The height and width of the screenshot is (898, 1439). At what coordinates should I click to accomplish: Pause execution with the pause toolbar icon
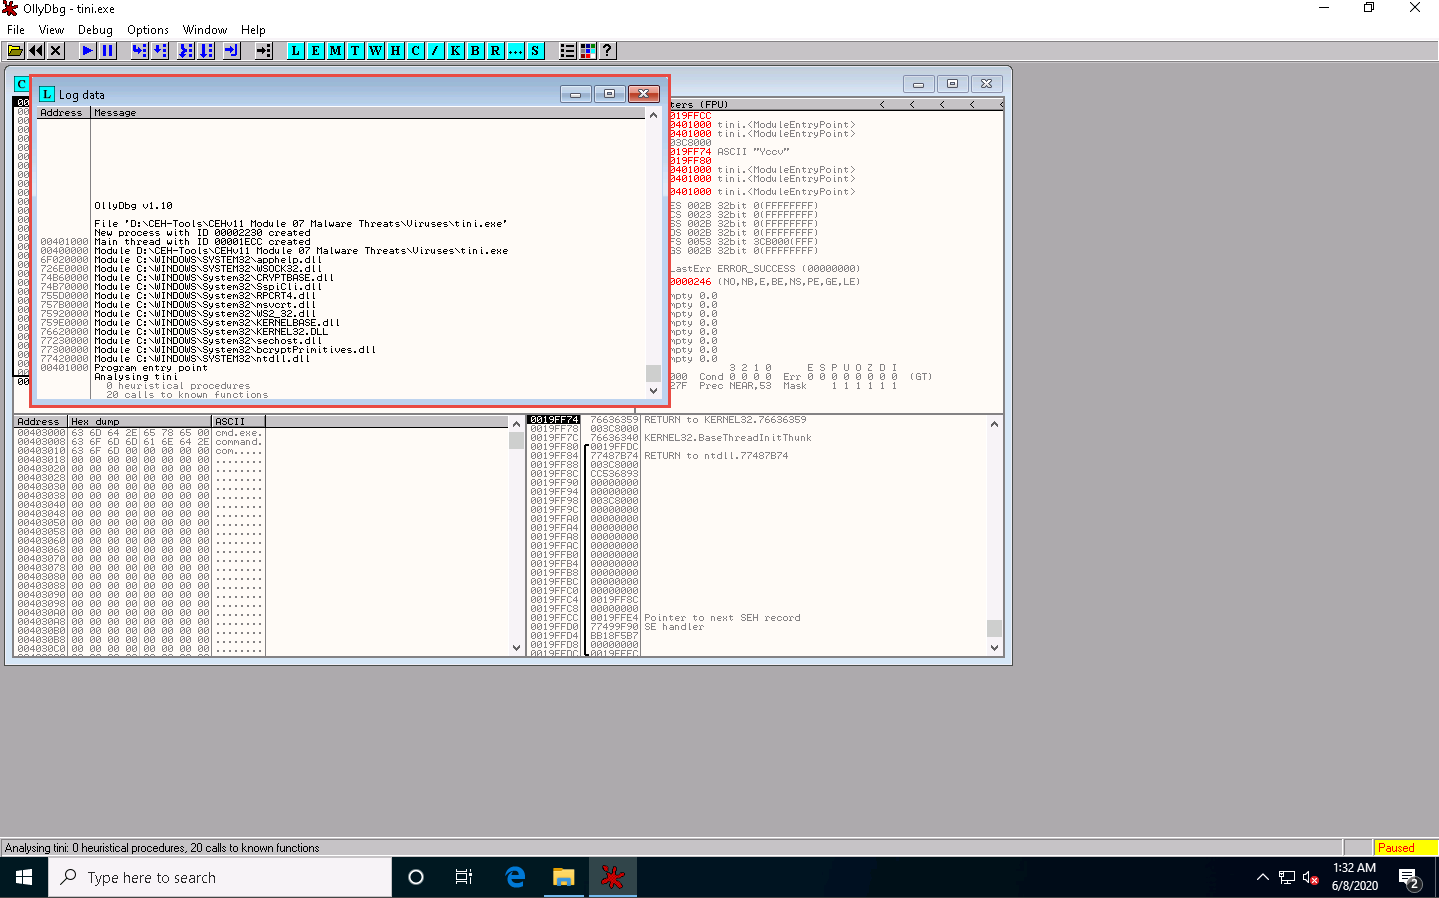108,50
